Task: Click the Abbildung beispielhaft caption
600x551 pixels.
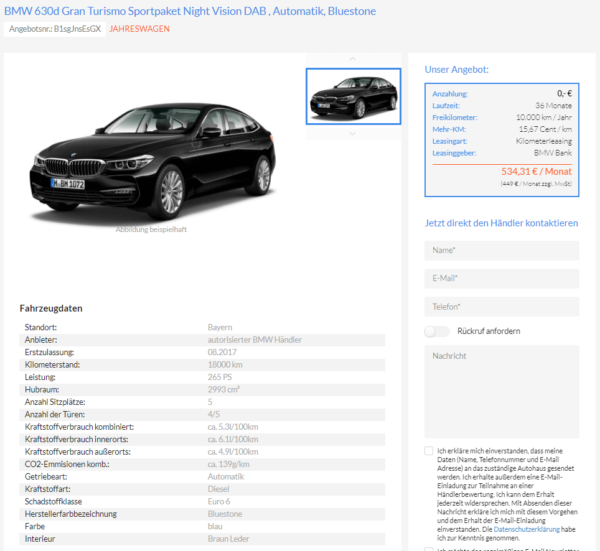Action: [x=151, y=230]
